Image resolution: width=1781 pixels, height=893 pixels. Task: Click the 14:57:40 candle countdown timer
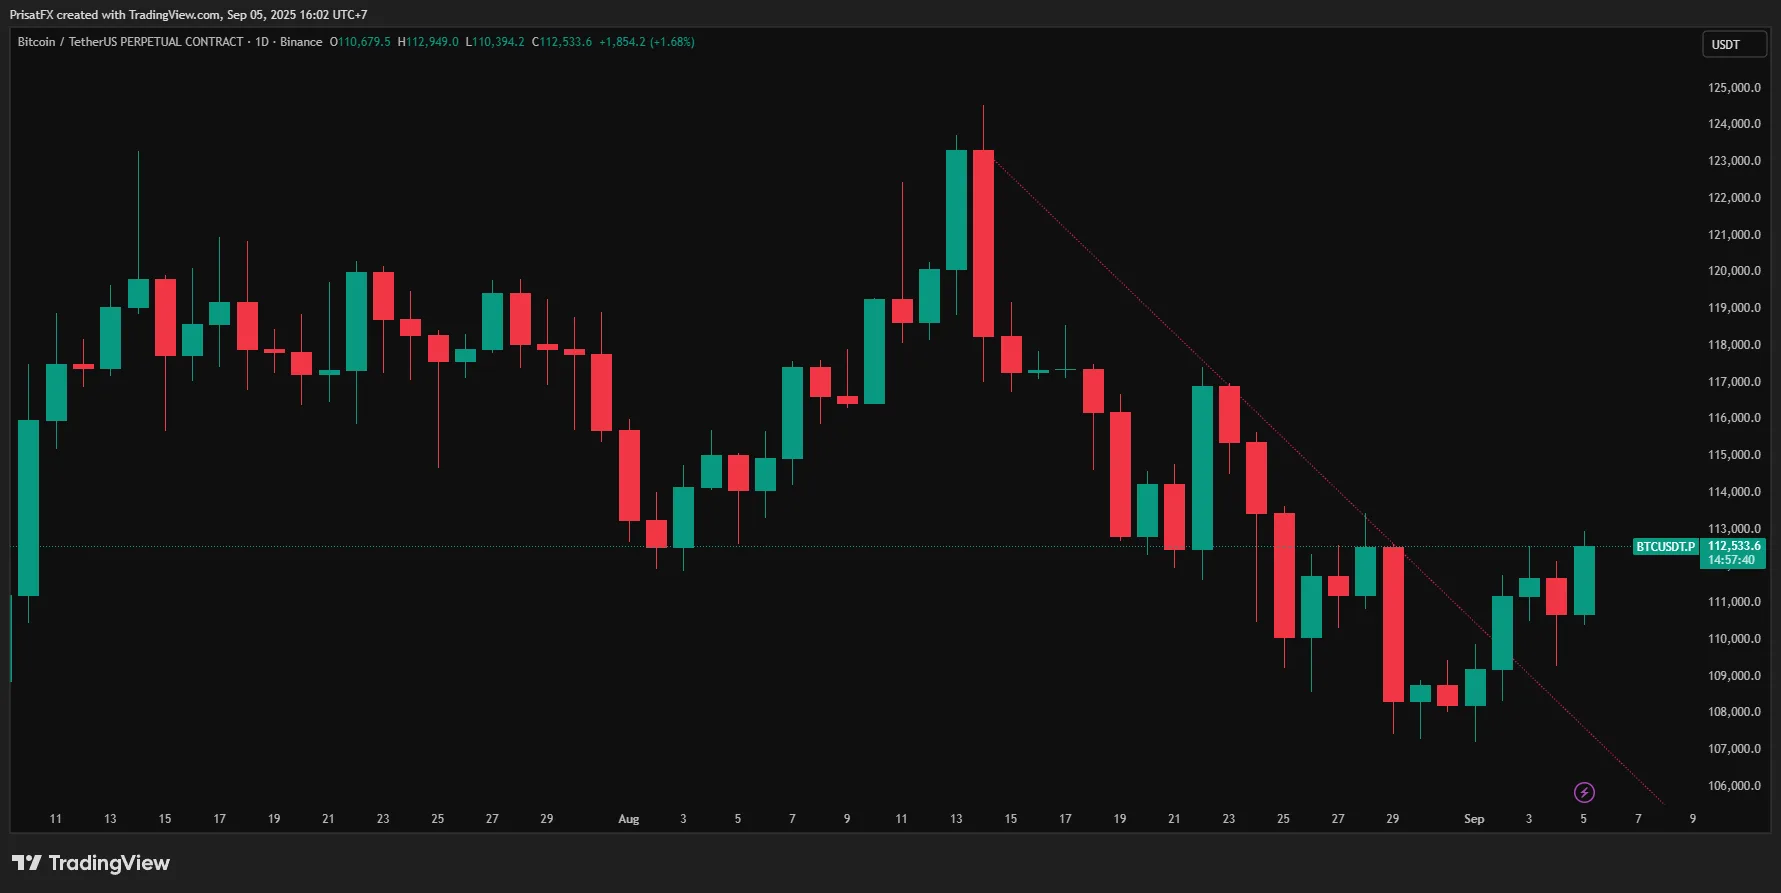(1731, 561)
